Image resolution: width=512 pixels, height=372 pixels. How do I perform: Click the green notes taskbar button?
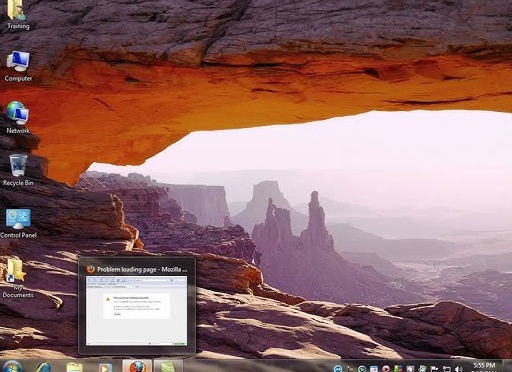point(168,366)
